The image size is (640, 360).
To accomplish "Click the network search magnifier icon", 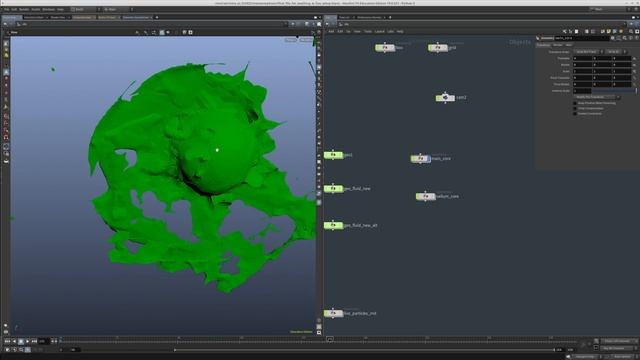I will click(x=631, y=31).
